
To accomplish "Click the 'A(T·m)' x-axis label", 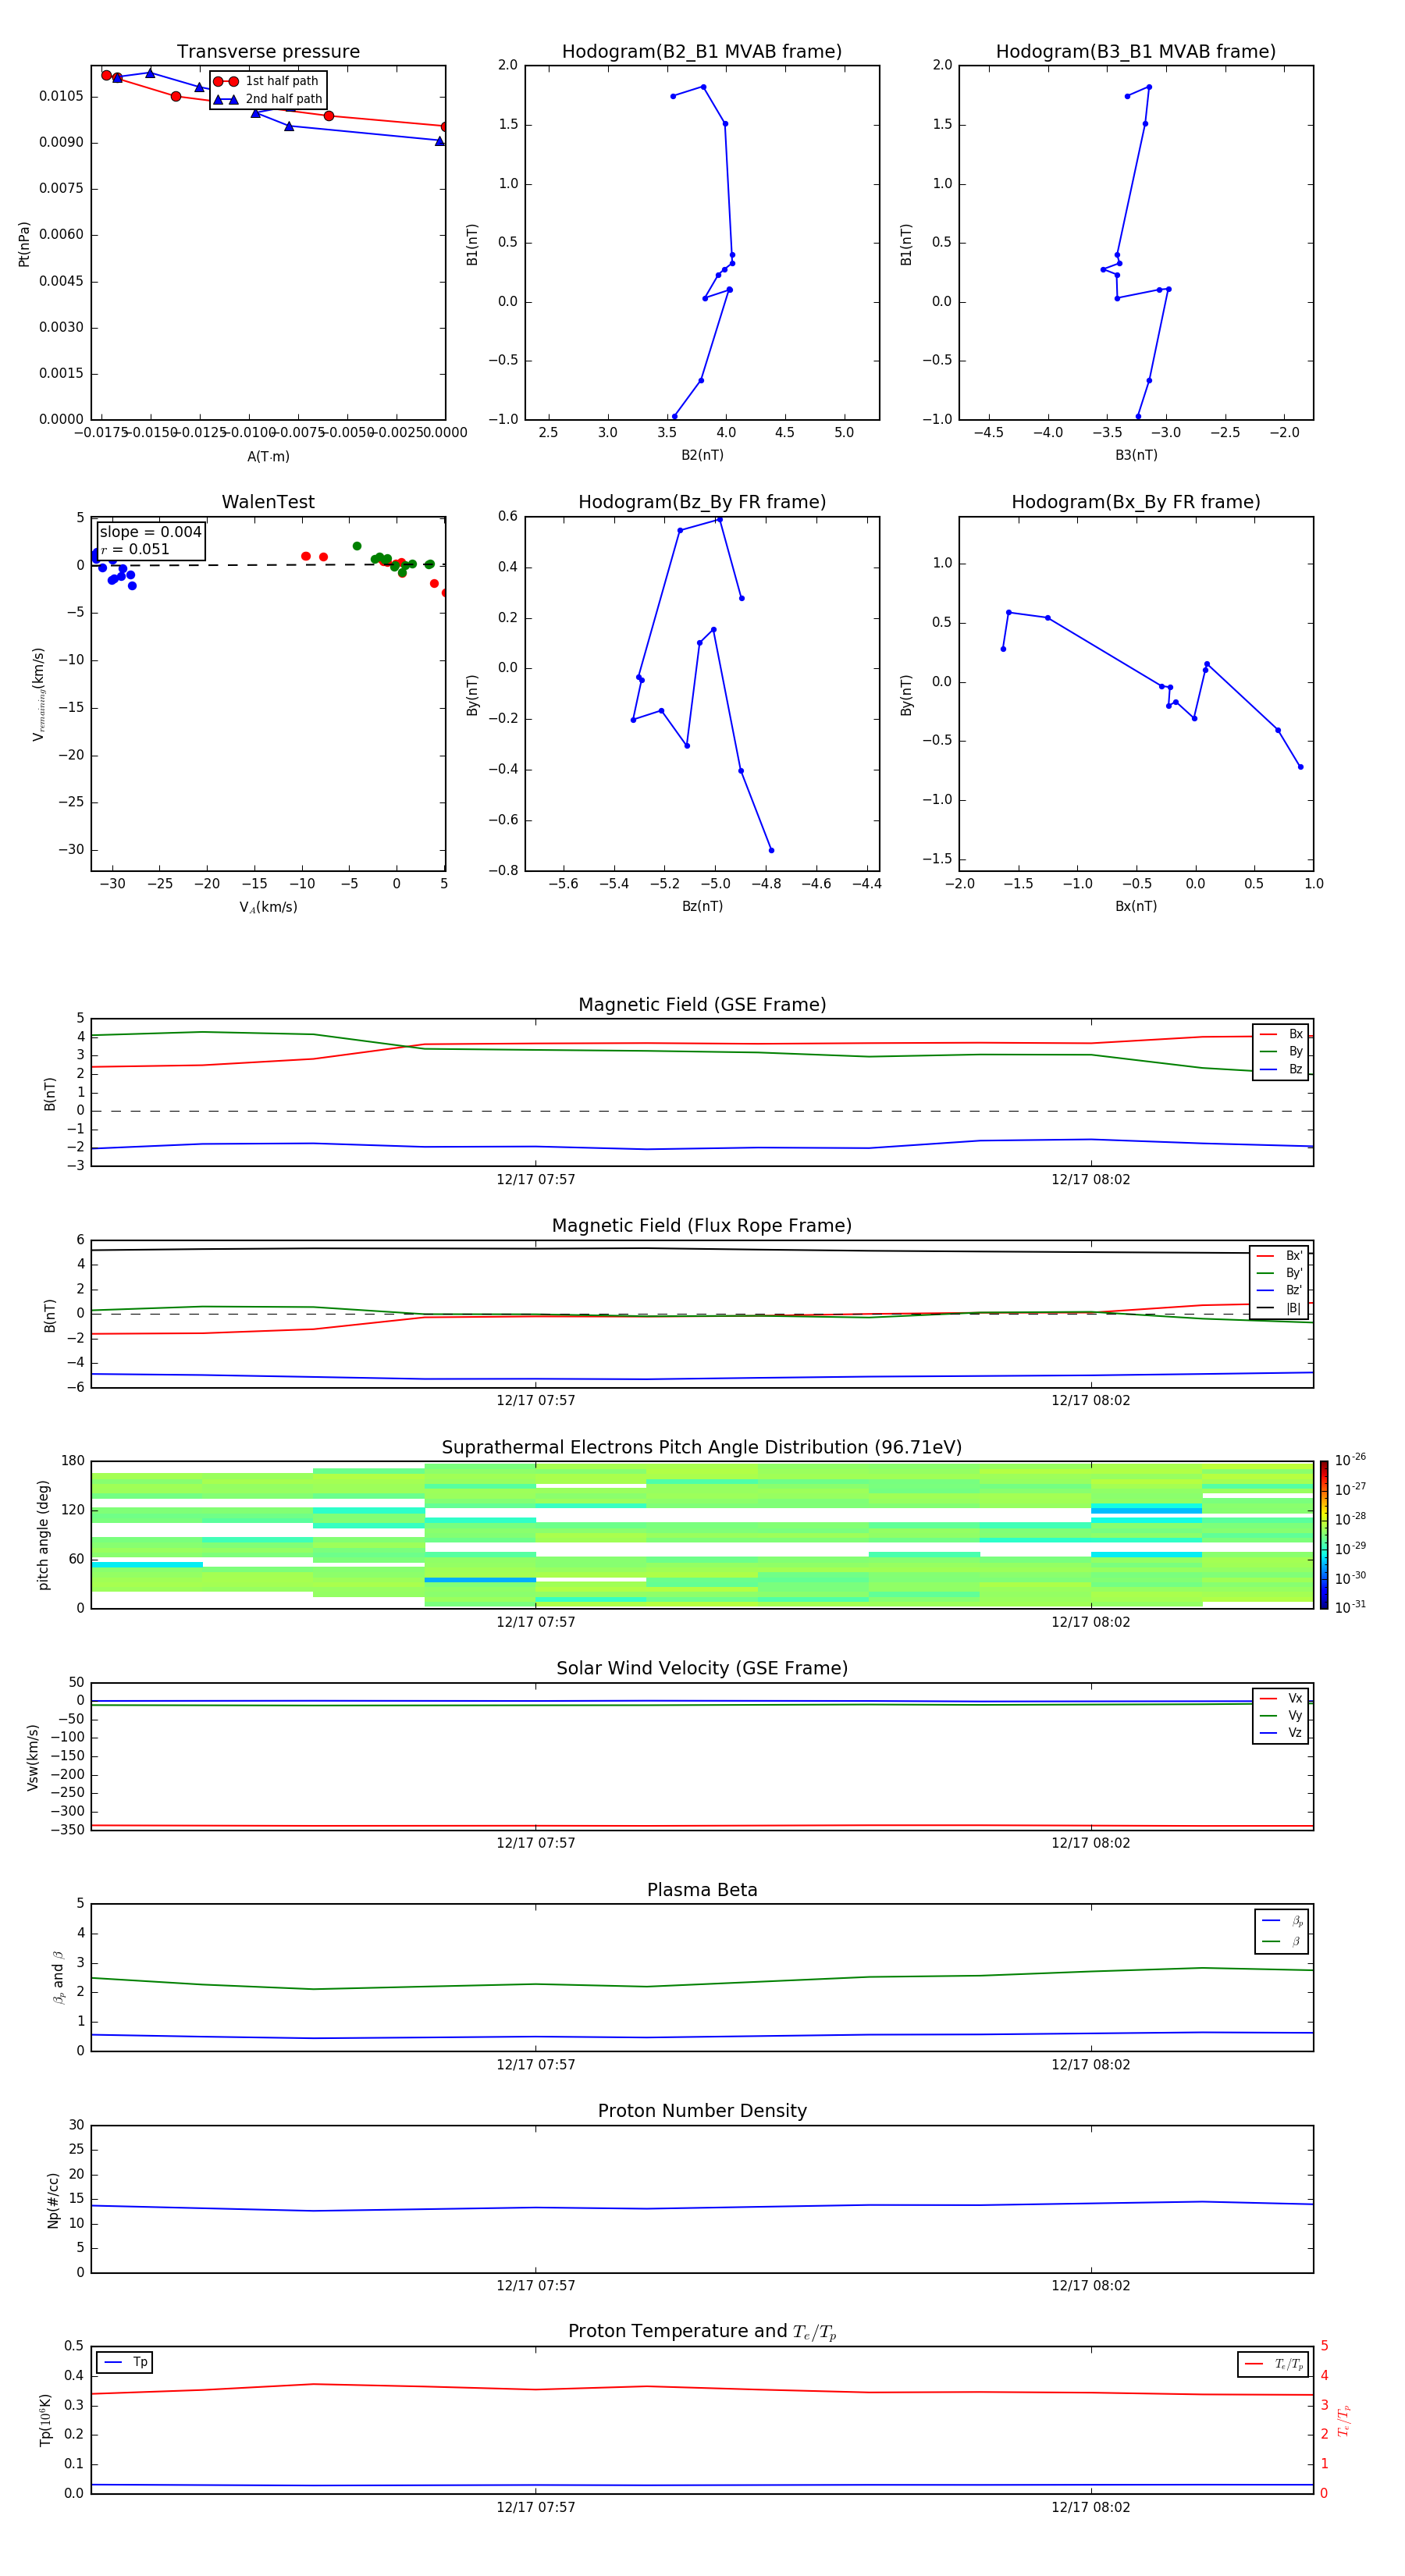I will point(268,457).
